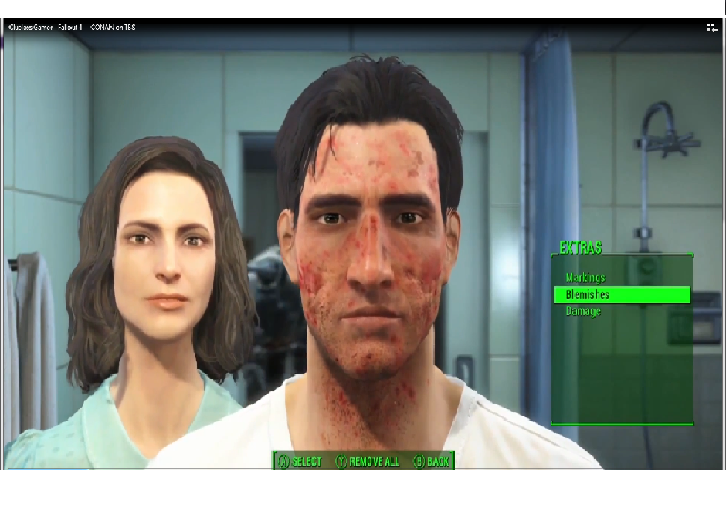Screen dimensions: 726x530
Task: Select the highlighted Blemishes entry
Action: click(622, 295)
